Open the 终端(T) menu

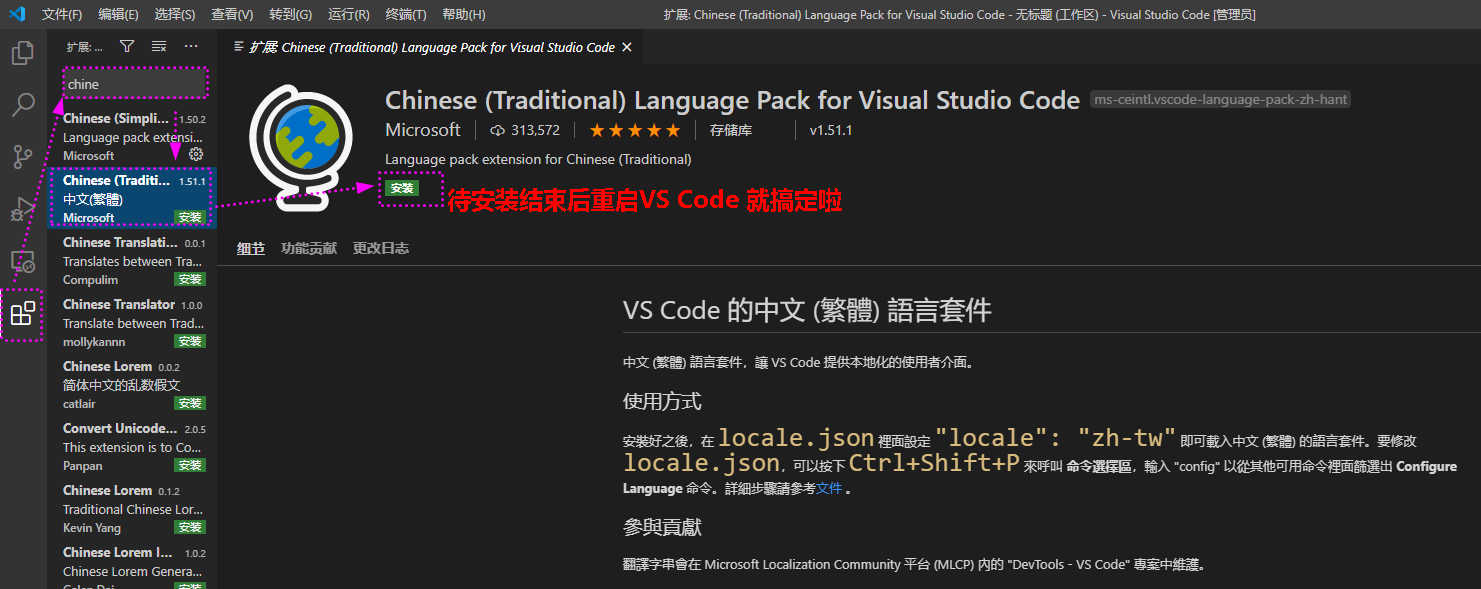click(406, 15)
